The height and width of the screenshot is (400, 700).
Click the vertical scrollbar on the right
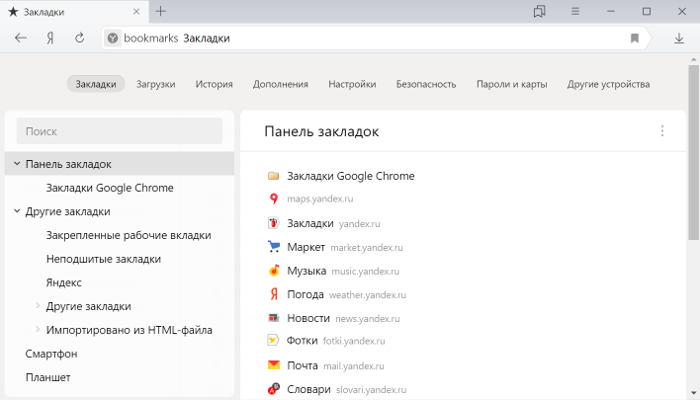point(693,150)
